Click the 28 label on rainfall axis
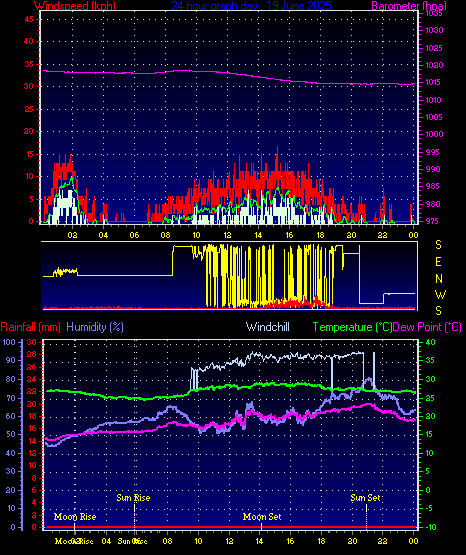Image resolution: width=466 pixels, height=555 pixels. (32, 354)
